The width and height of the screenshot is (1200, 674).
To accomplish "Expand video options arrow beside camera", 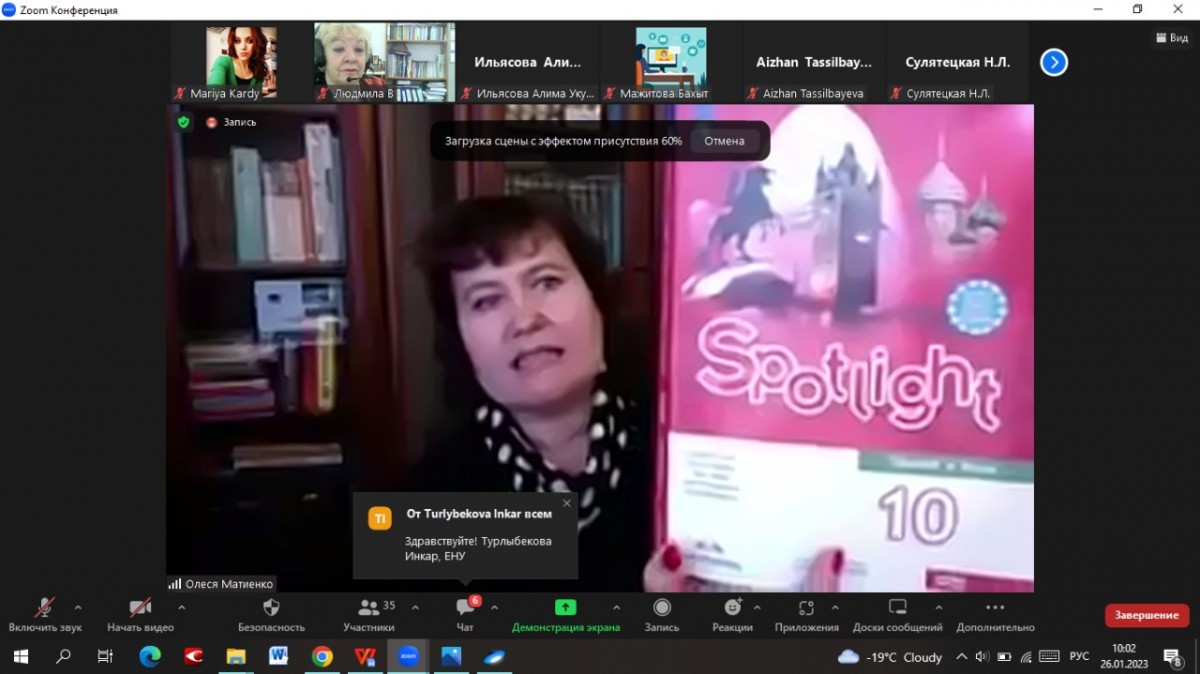I will pos(181,607).
